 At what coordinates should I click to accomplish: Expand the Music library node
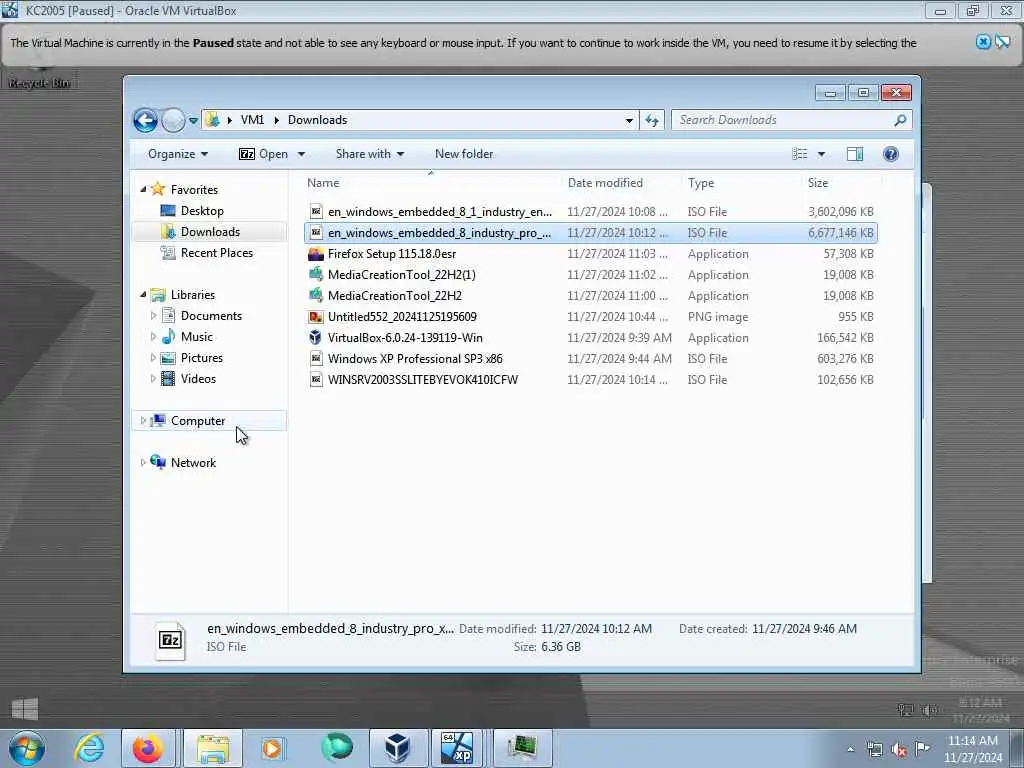pos(153,336)
